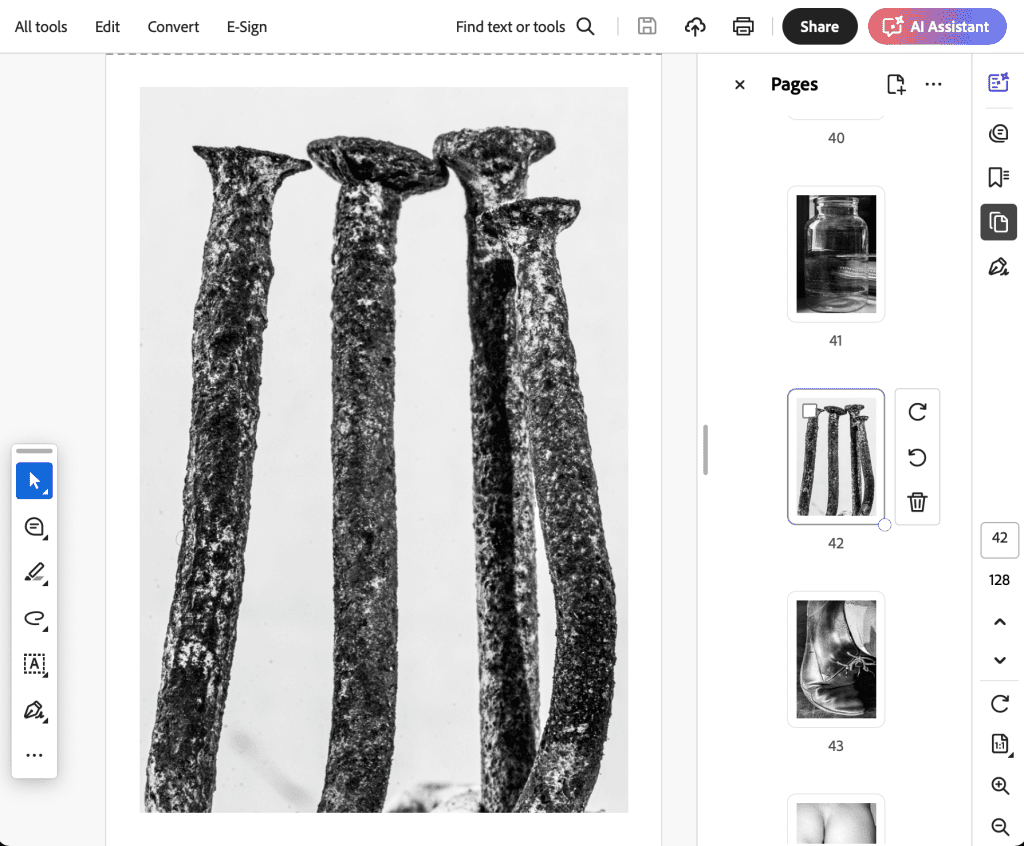
Task: Choose the freehand Draw tool
Action: [x=34, y=618]
